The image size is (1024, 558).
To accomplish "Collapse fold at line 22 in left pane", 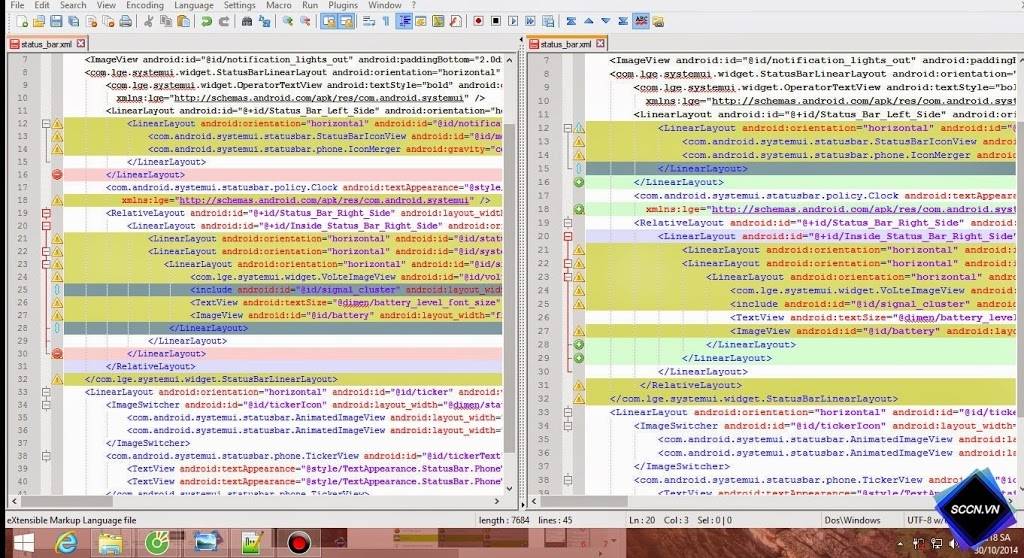I will (46, 252).
